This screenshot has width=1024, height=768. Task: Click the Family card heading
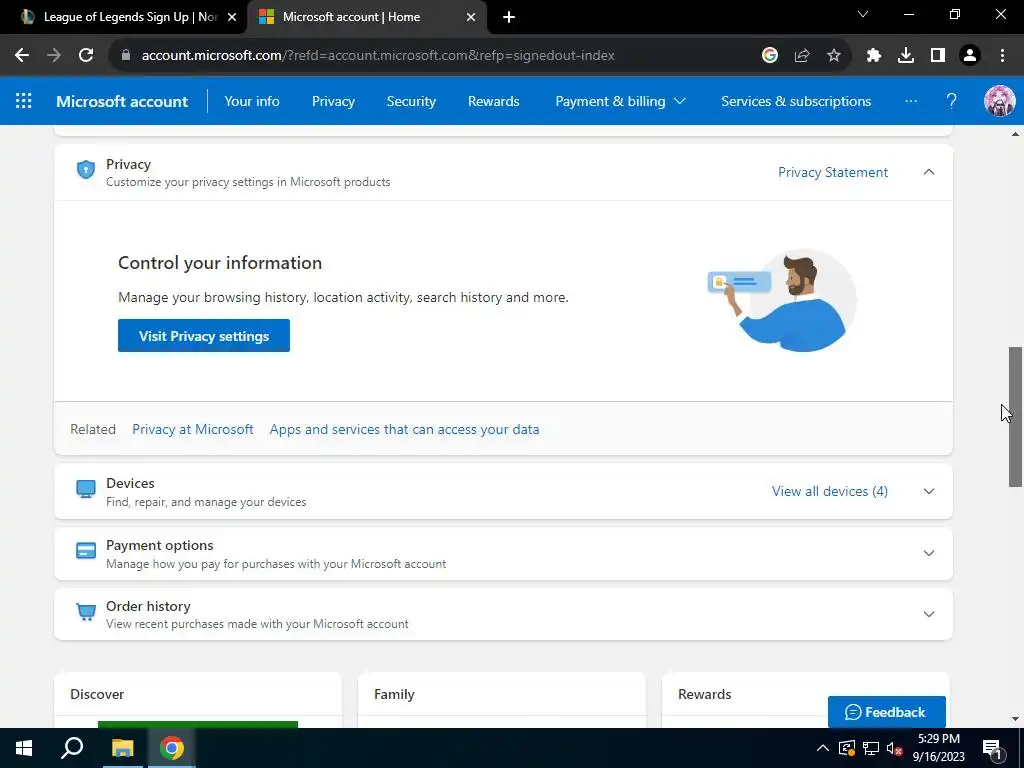(394, 694)
